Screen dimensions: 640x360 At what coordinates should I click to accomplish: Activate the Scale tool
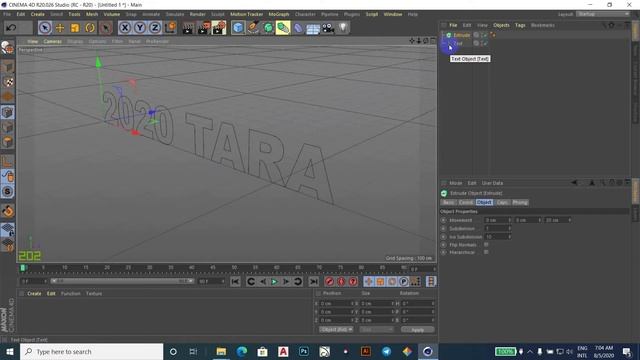pyautogui.click(x=75, y=28)
